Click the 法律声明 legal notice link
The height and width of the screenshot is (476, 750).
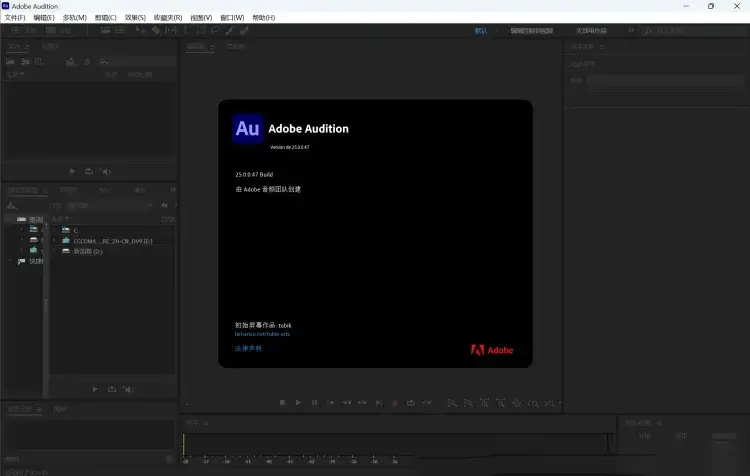click(x=248, y=348)
